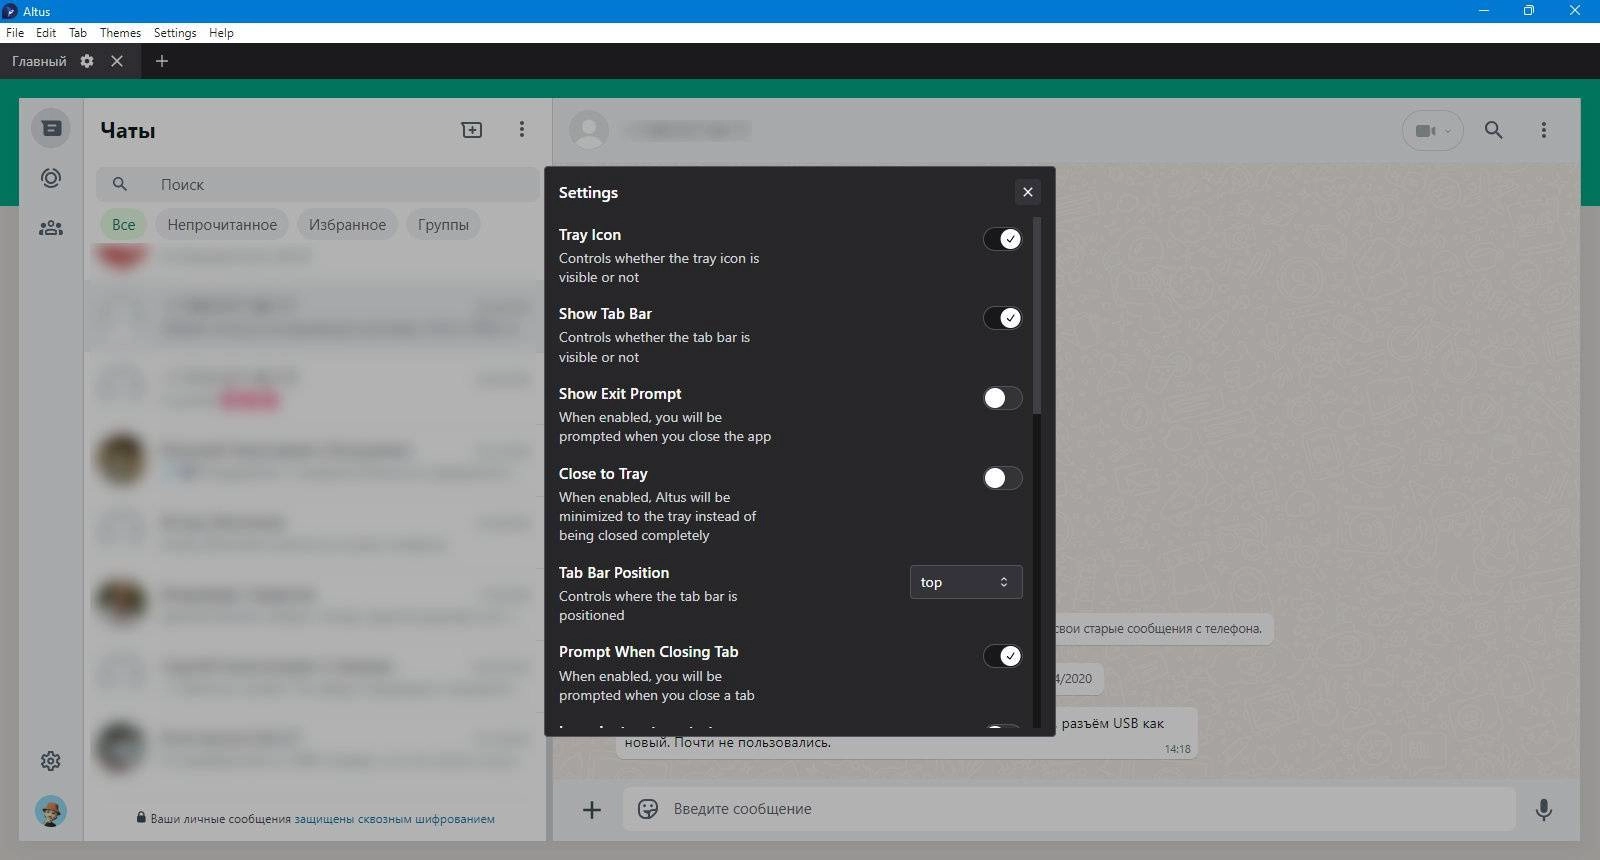Enable Show Exit Prompt

pyautogui.click(x=1002, y=398)
